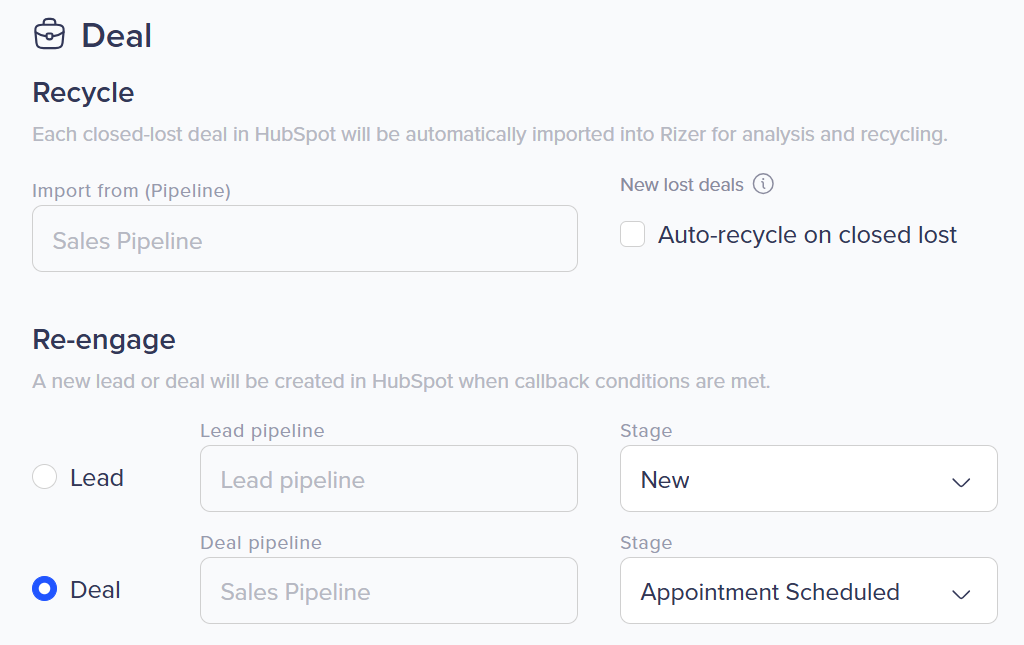
Task: Expand the Appointment Scheduled stage dropdown arrow
Action: (x=961, y=593)
